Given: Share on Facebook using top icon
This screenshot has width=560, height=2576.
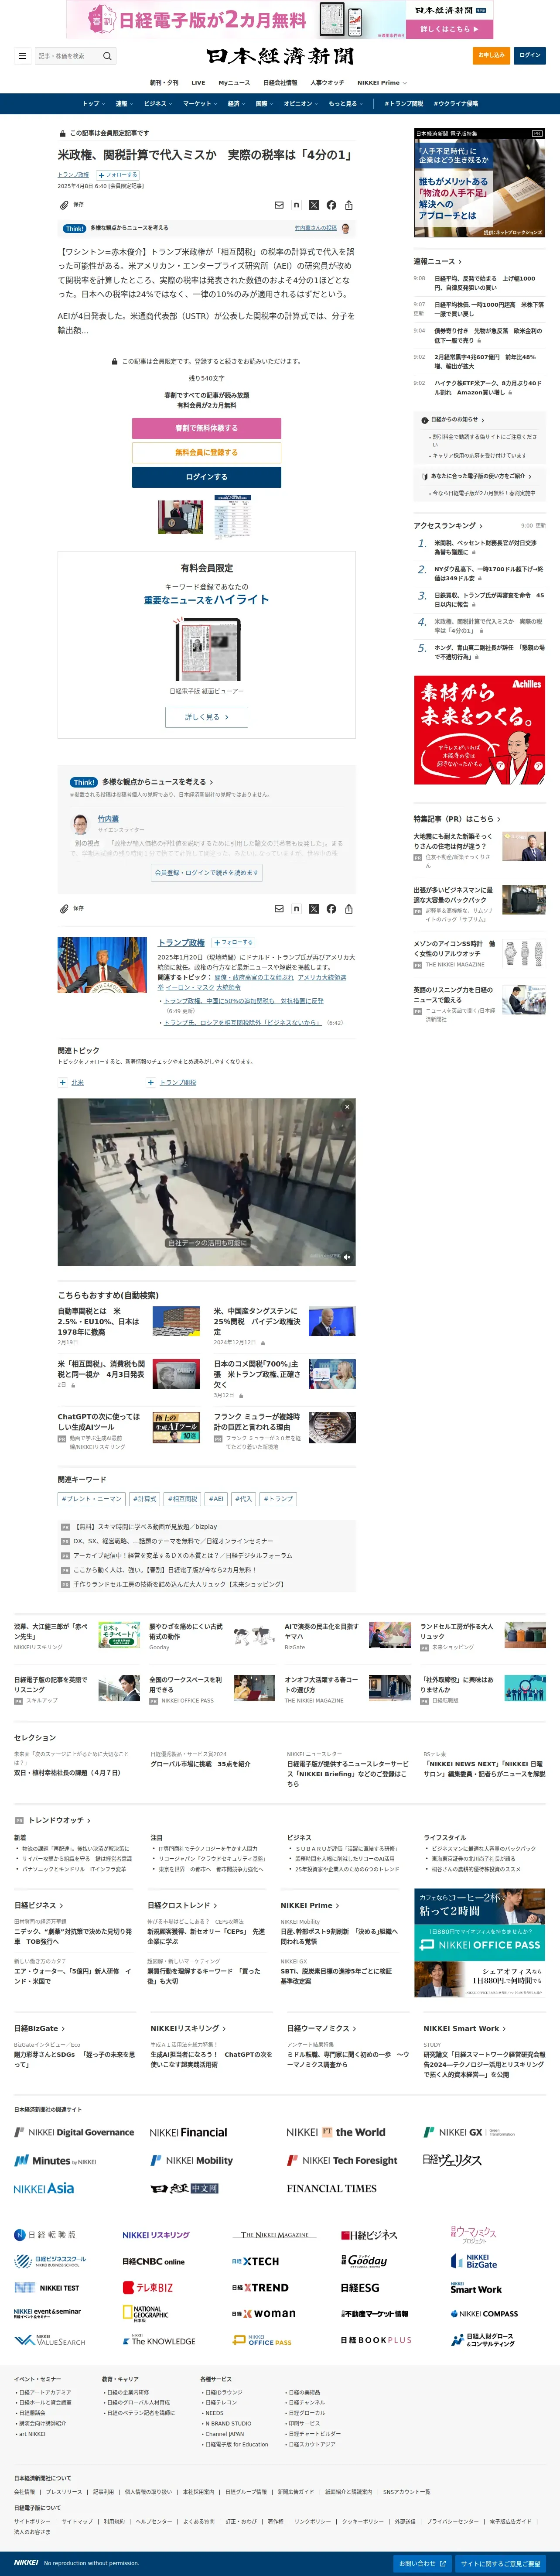Looking at the screenshot, I should [x=331, y=205].
